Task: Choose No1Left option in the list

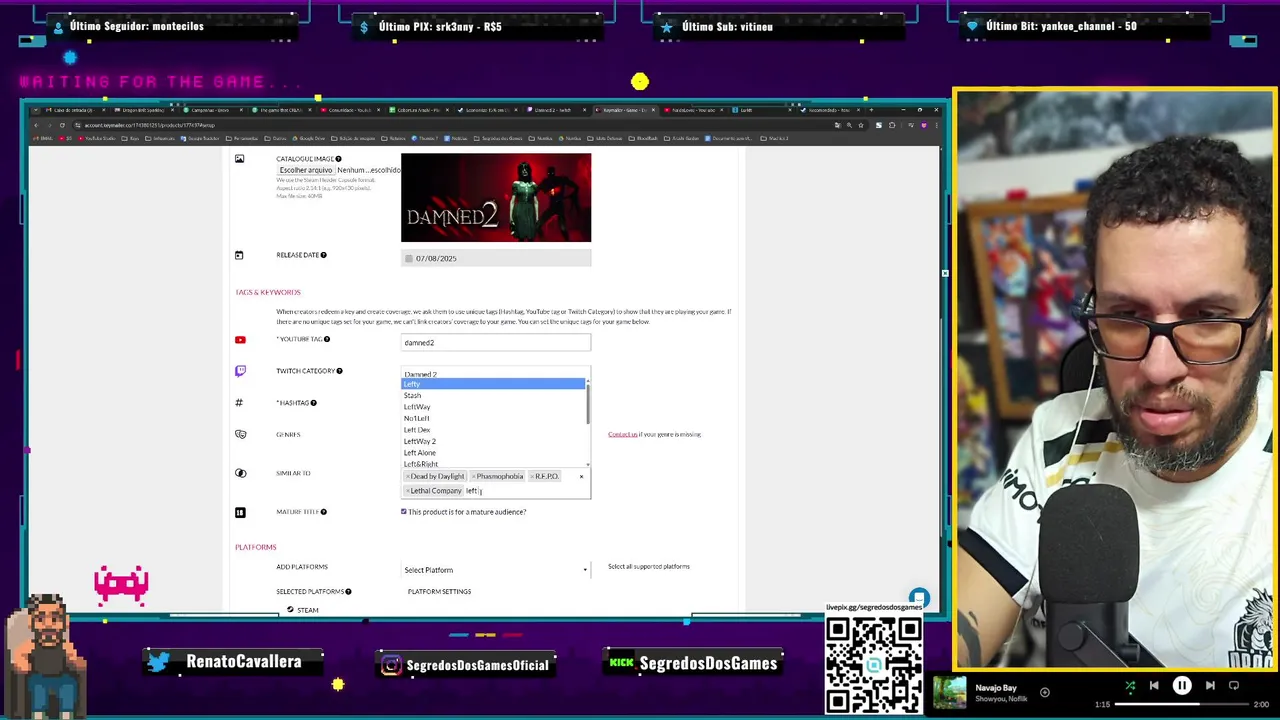Action: click(493, 419)
